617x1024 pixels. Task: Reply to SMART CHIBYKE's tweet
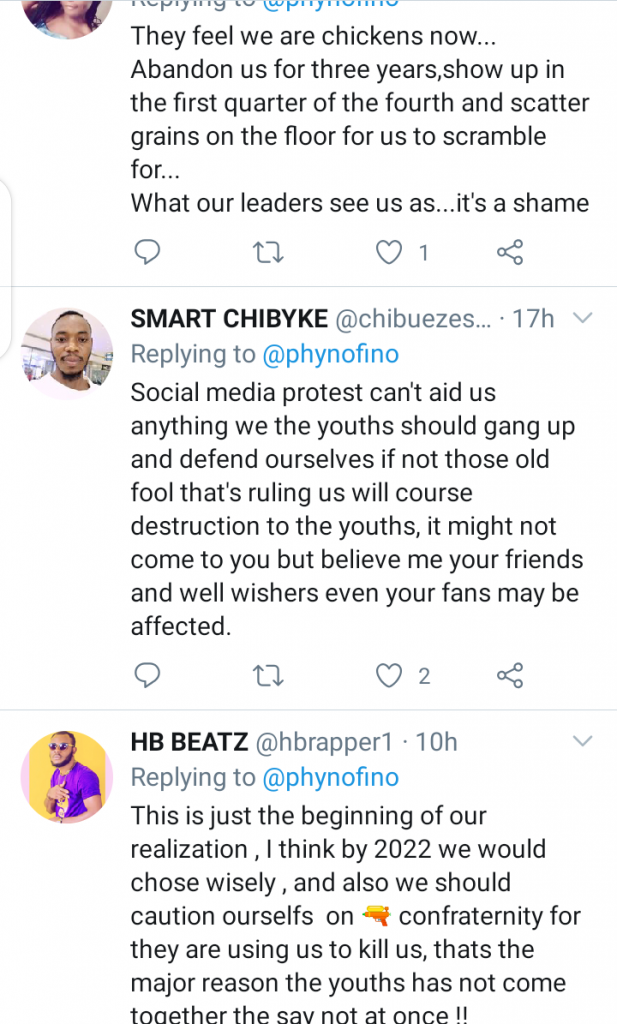coord(147,676)
